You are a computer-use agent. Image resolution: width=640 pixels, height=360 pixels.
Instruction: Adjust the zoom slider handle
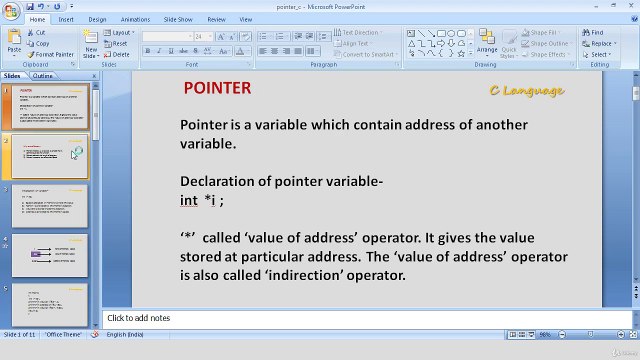590,334
